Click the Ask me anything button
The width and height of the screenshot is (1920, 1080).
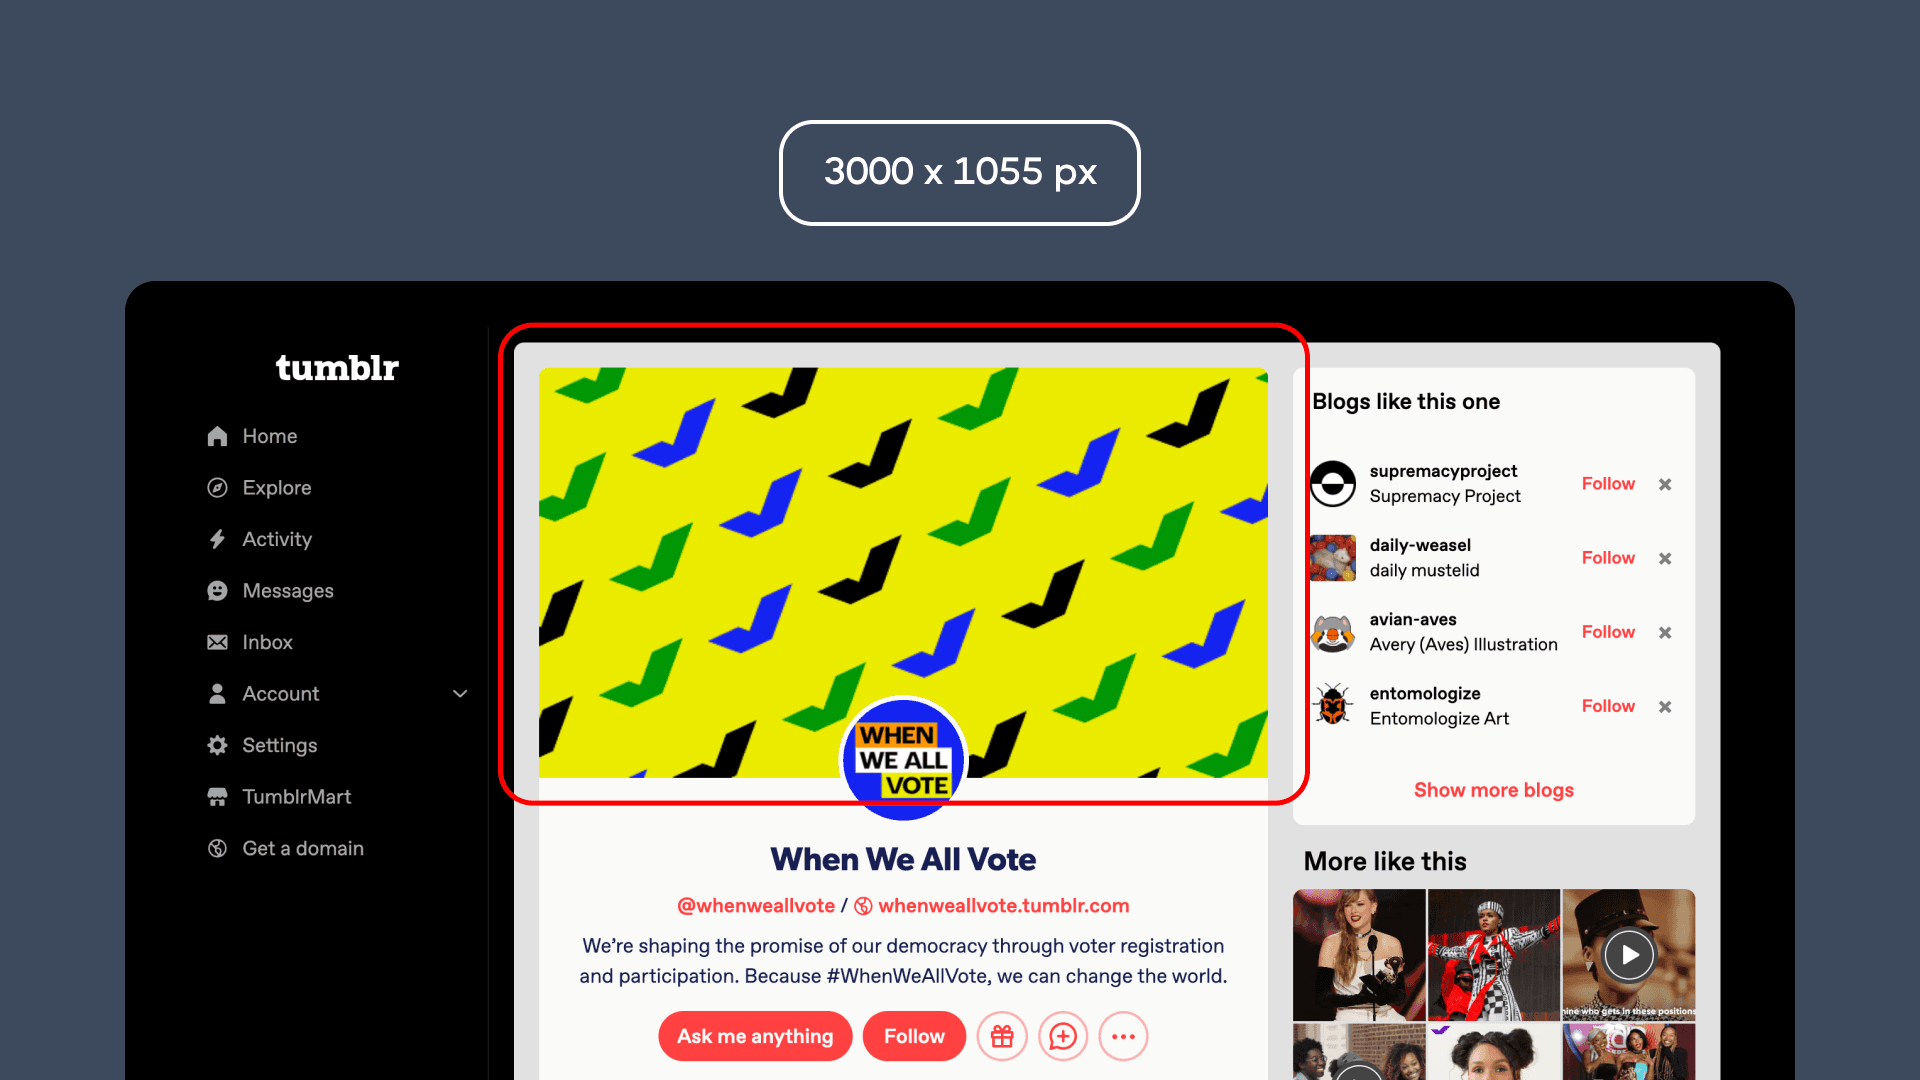click(x=756, y=1036)
